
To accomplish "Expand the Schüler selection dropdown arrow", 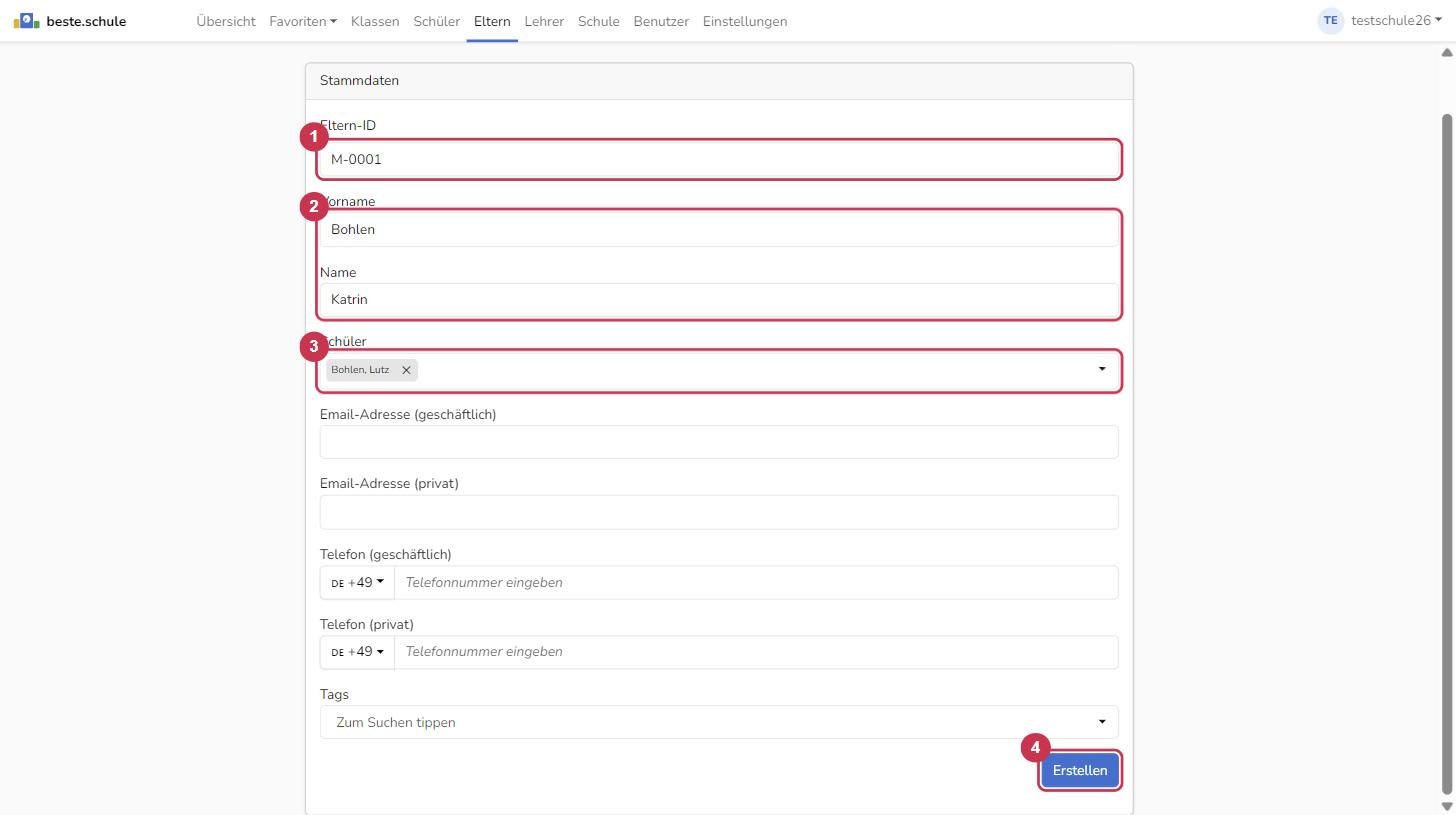I will [1102, 369].
